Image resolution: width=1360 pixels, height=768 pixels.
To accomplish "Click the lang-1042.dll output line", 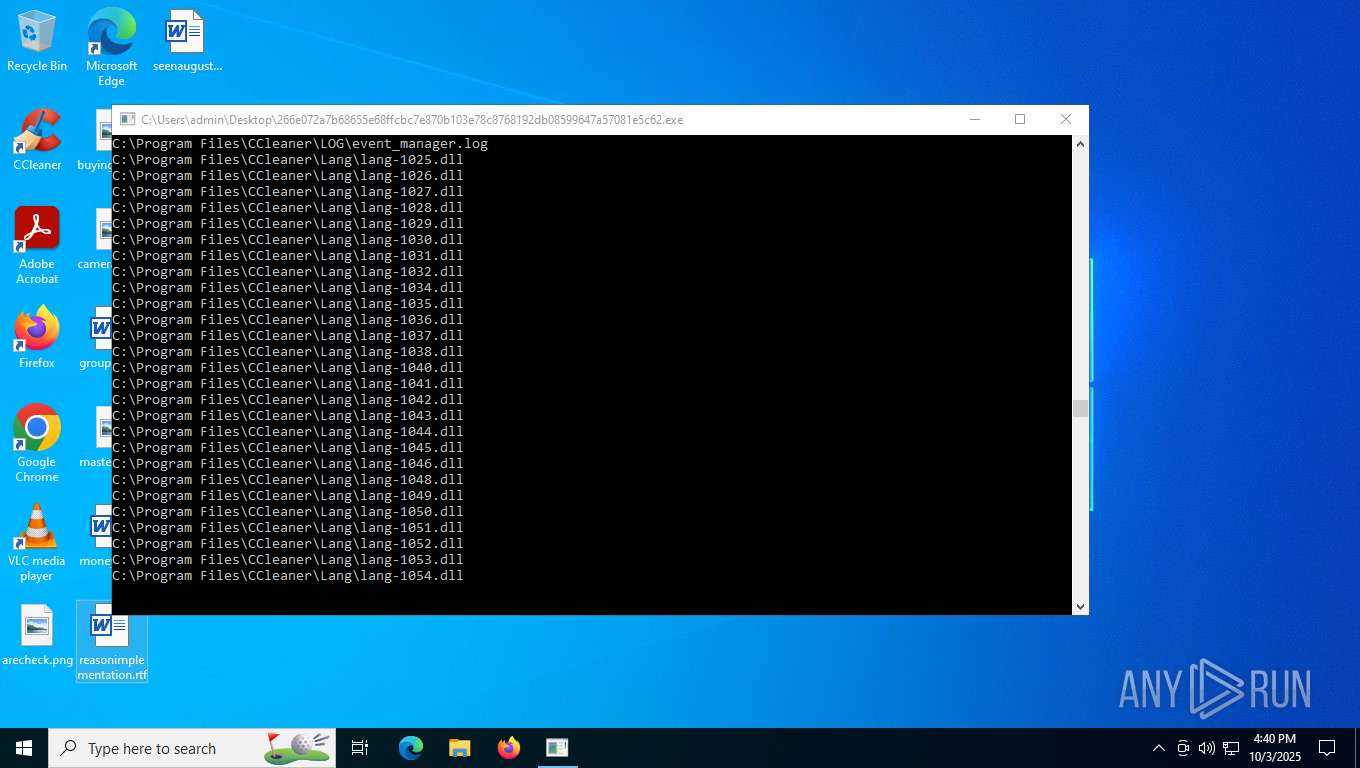I will point(288,400).
